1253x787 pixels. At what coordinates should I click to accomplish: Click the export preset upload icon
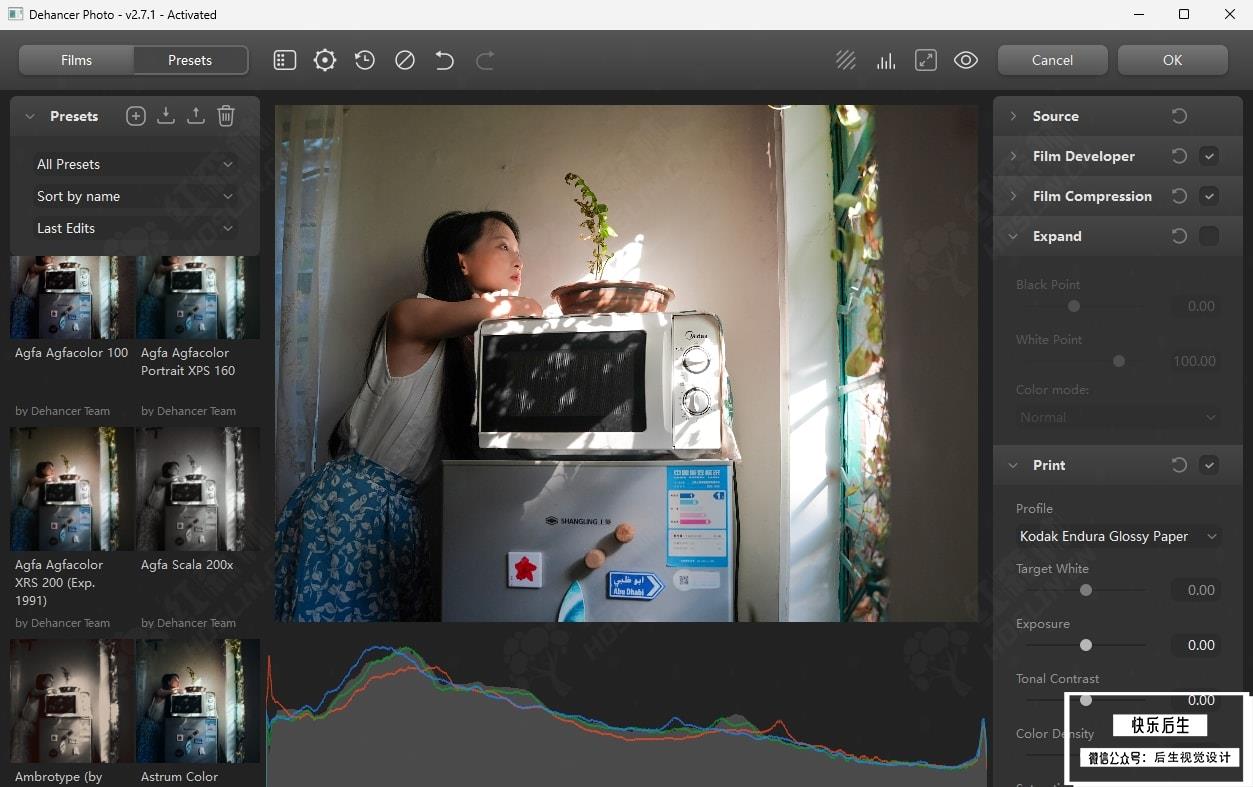coord(196,116)
